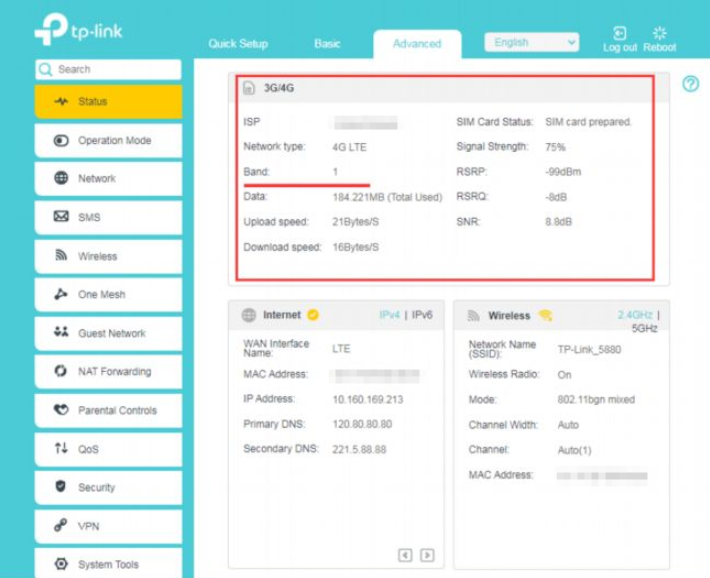Click the Network globe icon in sidebar

click(61, 178)
